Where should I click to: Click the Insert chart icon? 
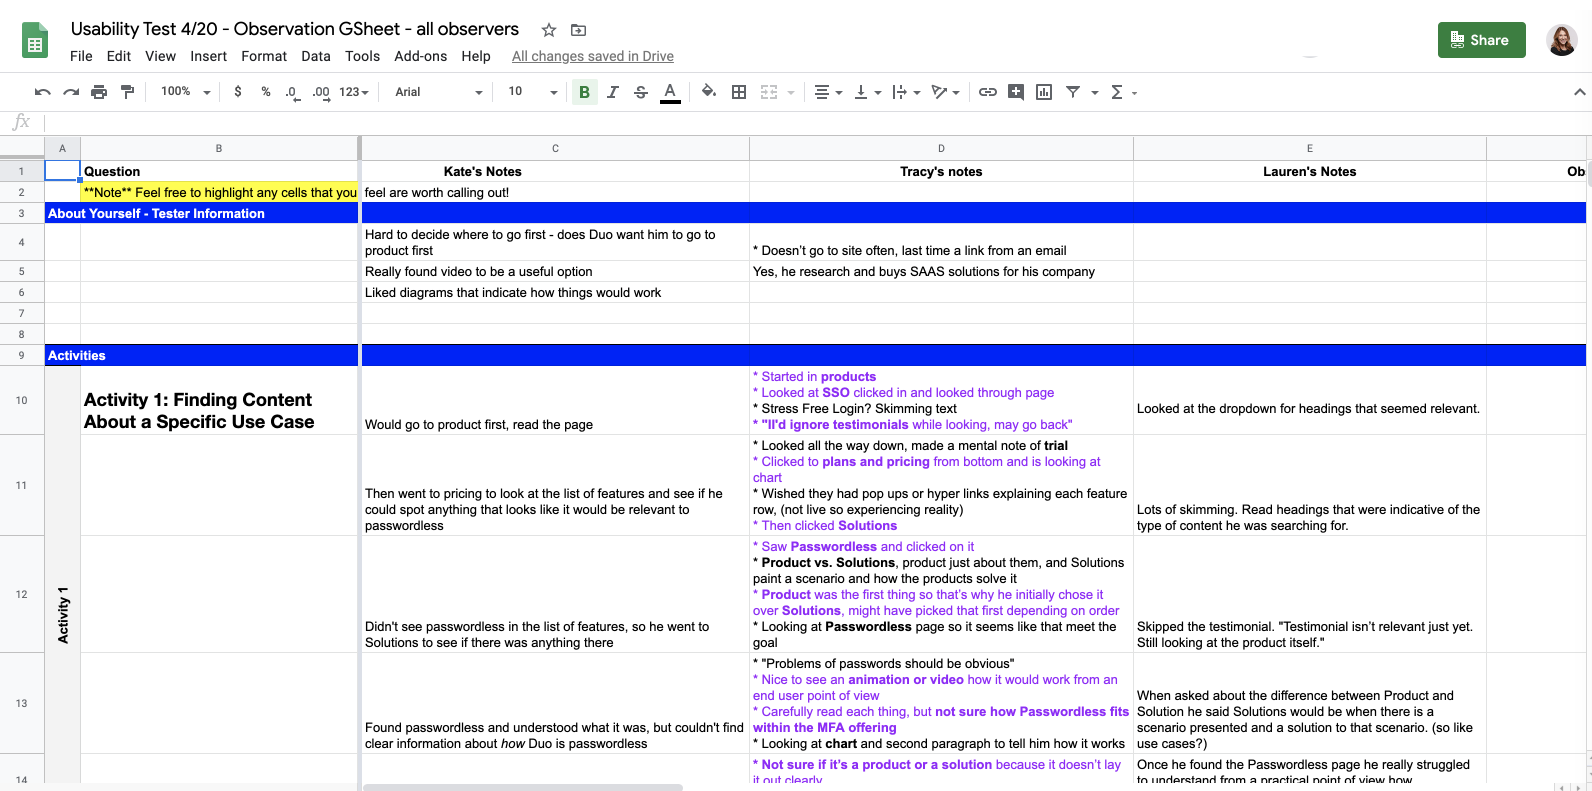pyautogui.click(x=1044, y=92)
